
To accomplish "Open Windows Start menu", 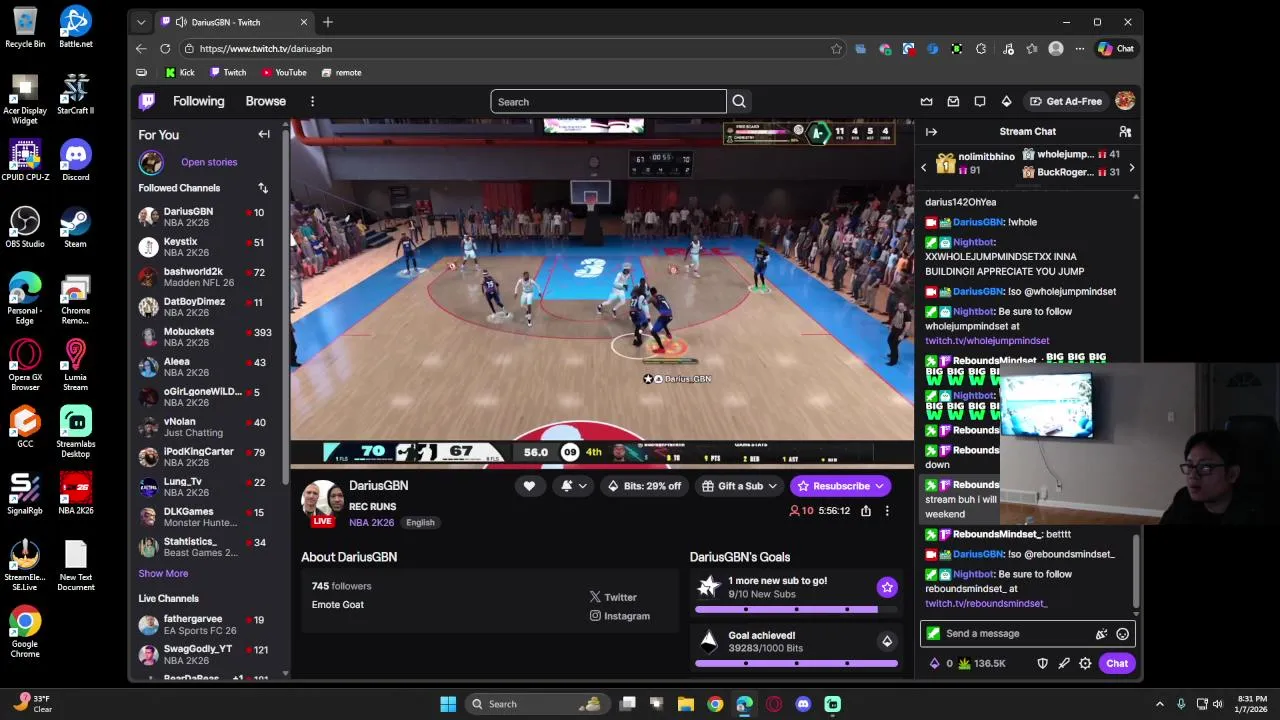I will pyautogui.click(x=448, y=704).
